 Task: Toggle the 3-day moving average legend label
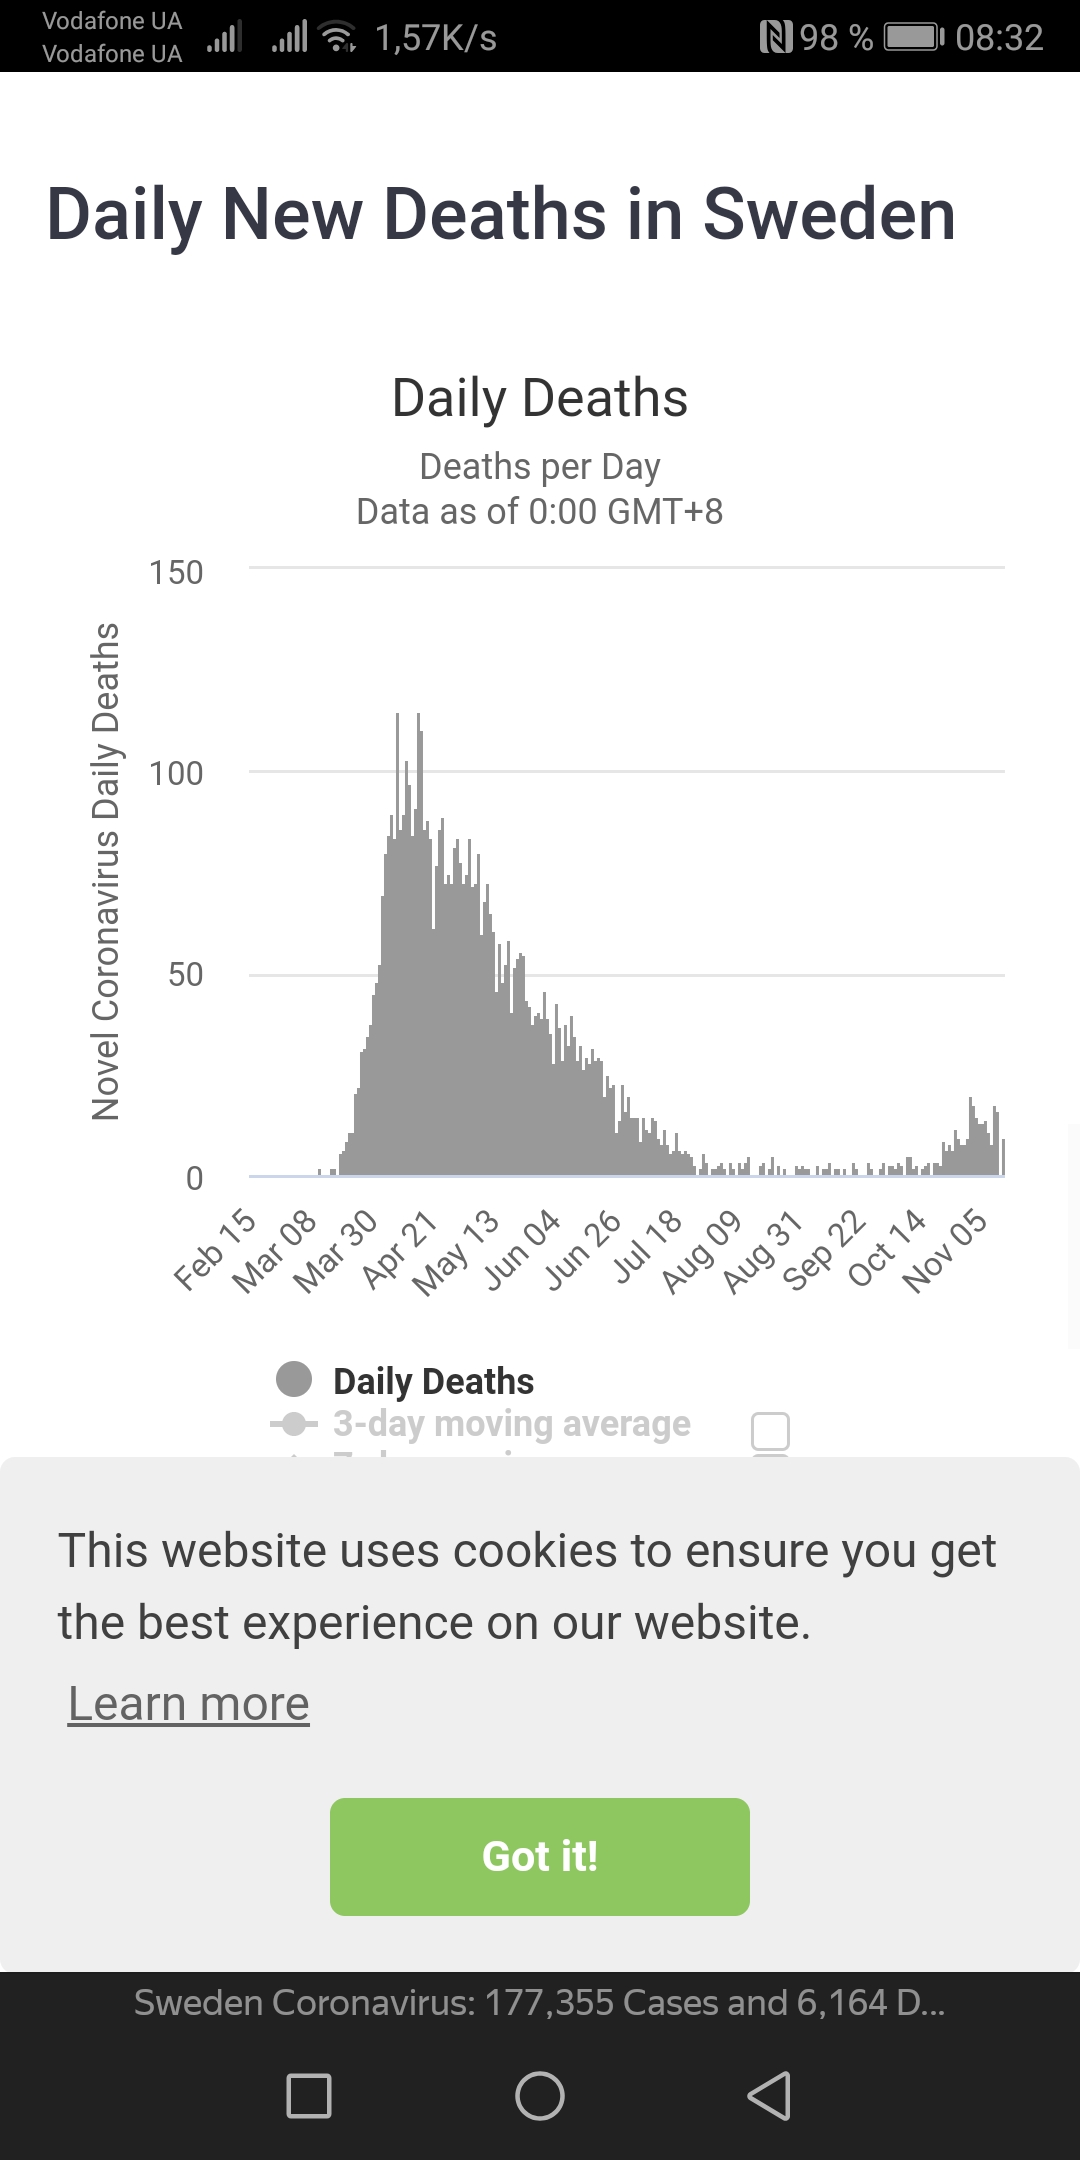(x=511, y=1423)
